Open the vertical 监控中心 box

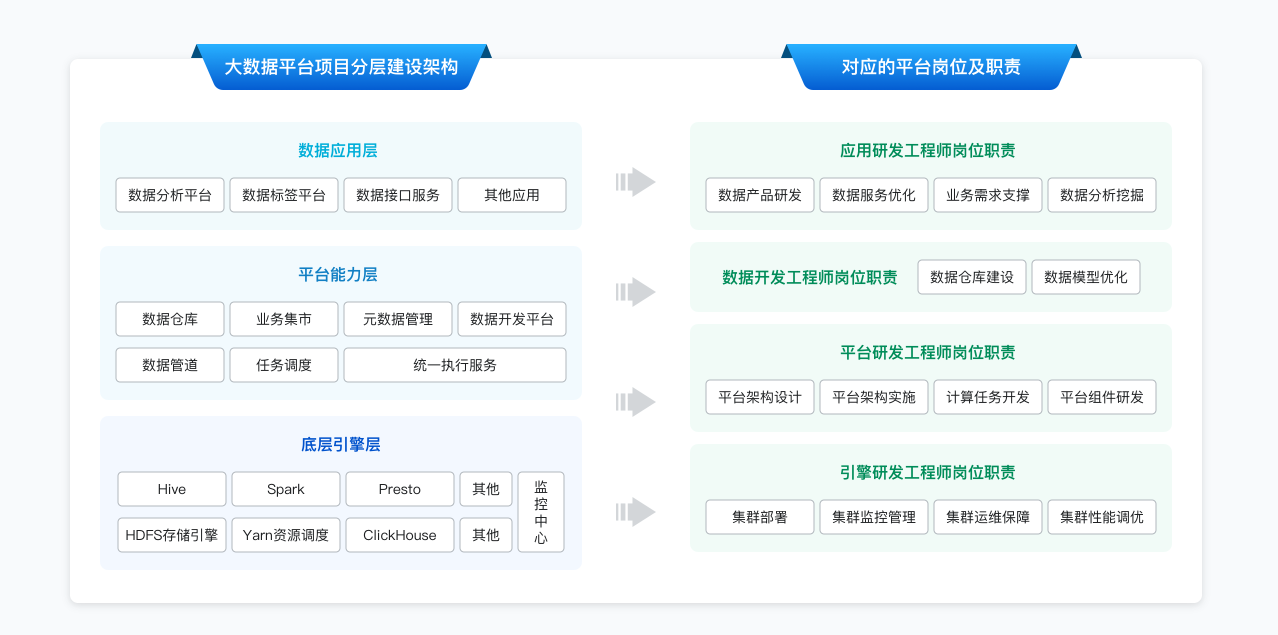541,512
